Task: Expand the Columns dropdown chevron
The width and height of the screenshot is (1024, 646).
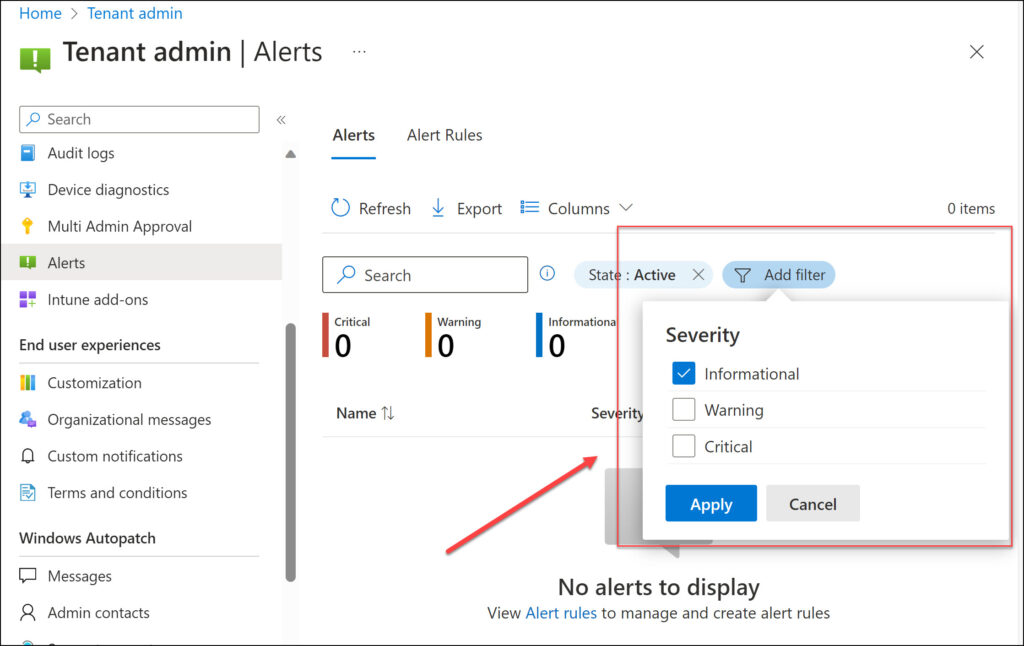Action: point(626,208)
